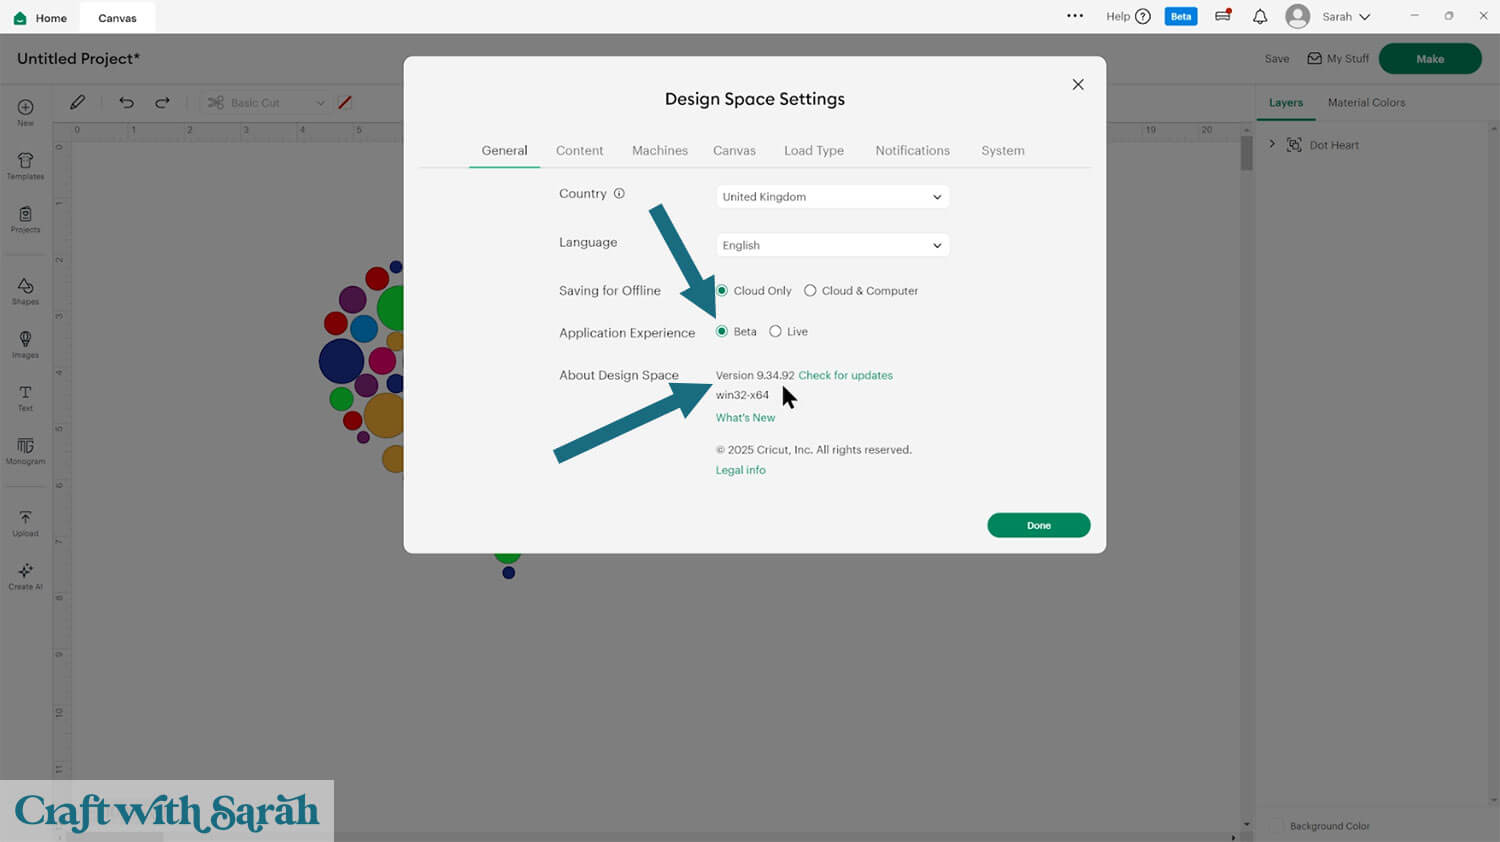Expand the Dot Heart layer
This screenshot has width=1500, height=842.
[x=1272, y=144]
